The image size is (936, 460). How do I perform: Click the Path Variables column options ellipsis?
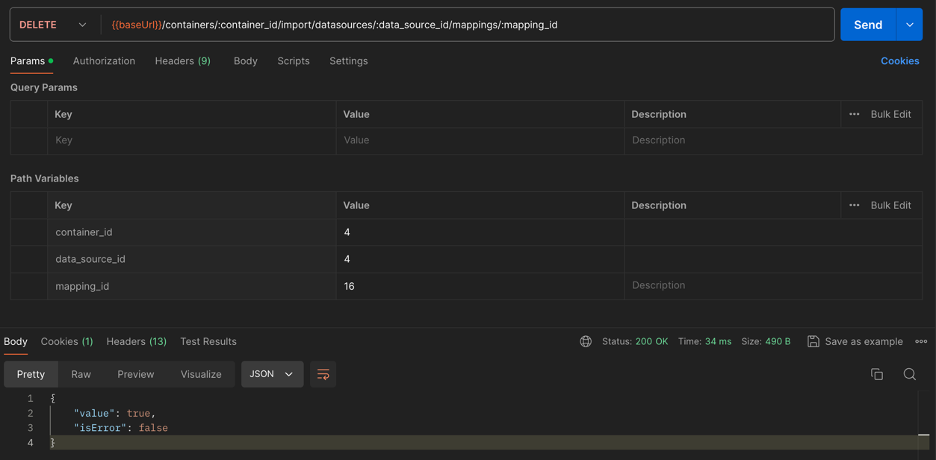coord(854,205)
